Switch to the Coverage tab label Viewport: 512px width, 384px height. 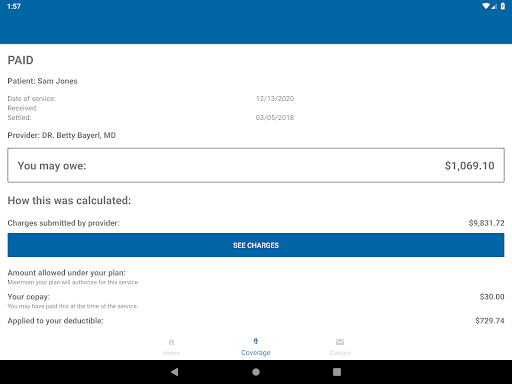pos(256,353)
